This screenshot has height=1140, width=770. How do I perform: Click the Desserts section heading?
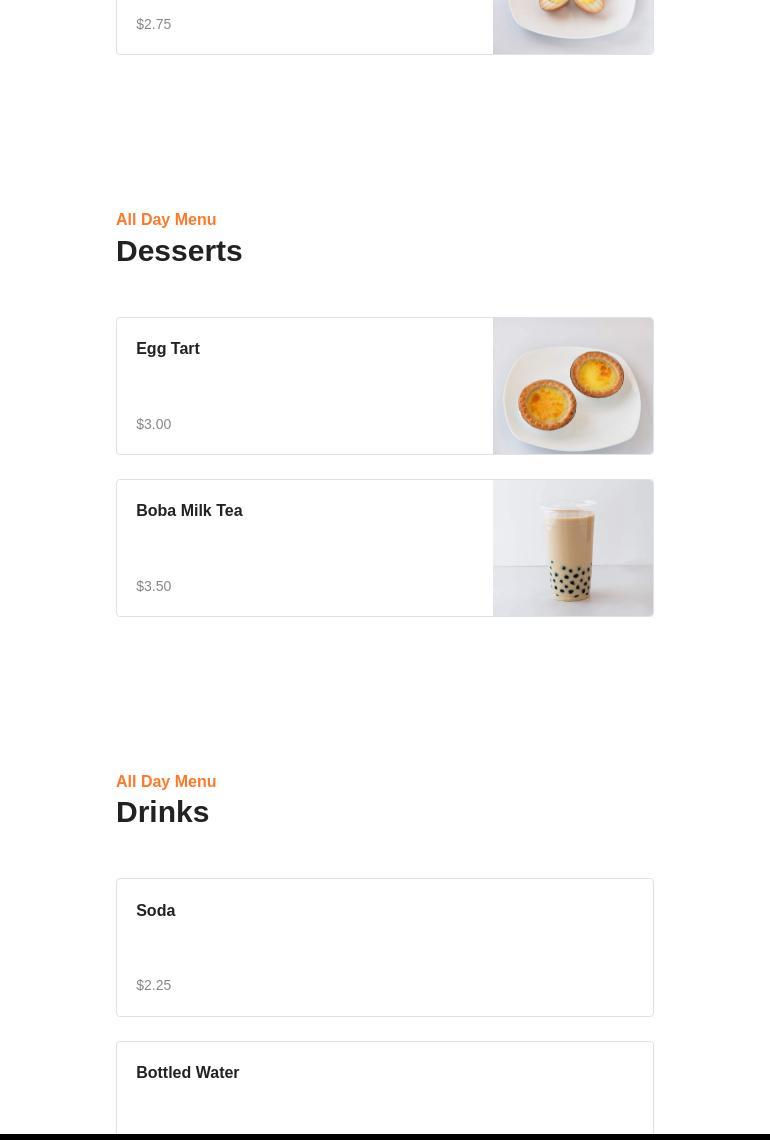179,251
